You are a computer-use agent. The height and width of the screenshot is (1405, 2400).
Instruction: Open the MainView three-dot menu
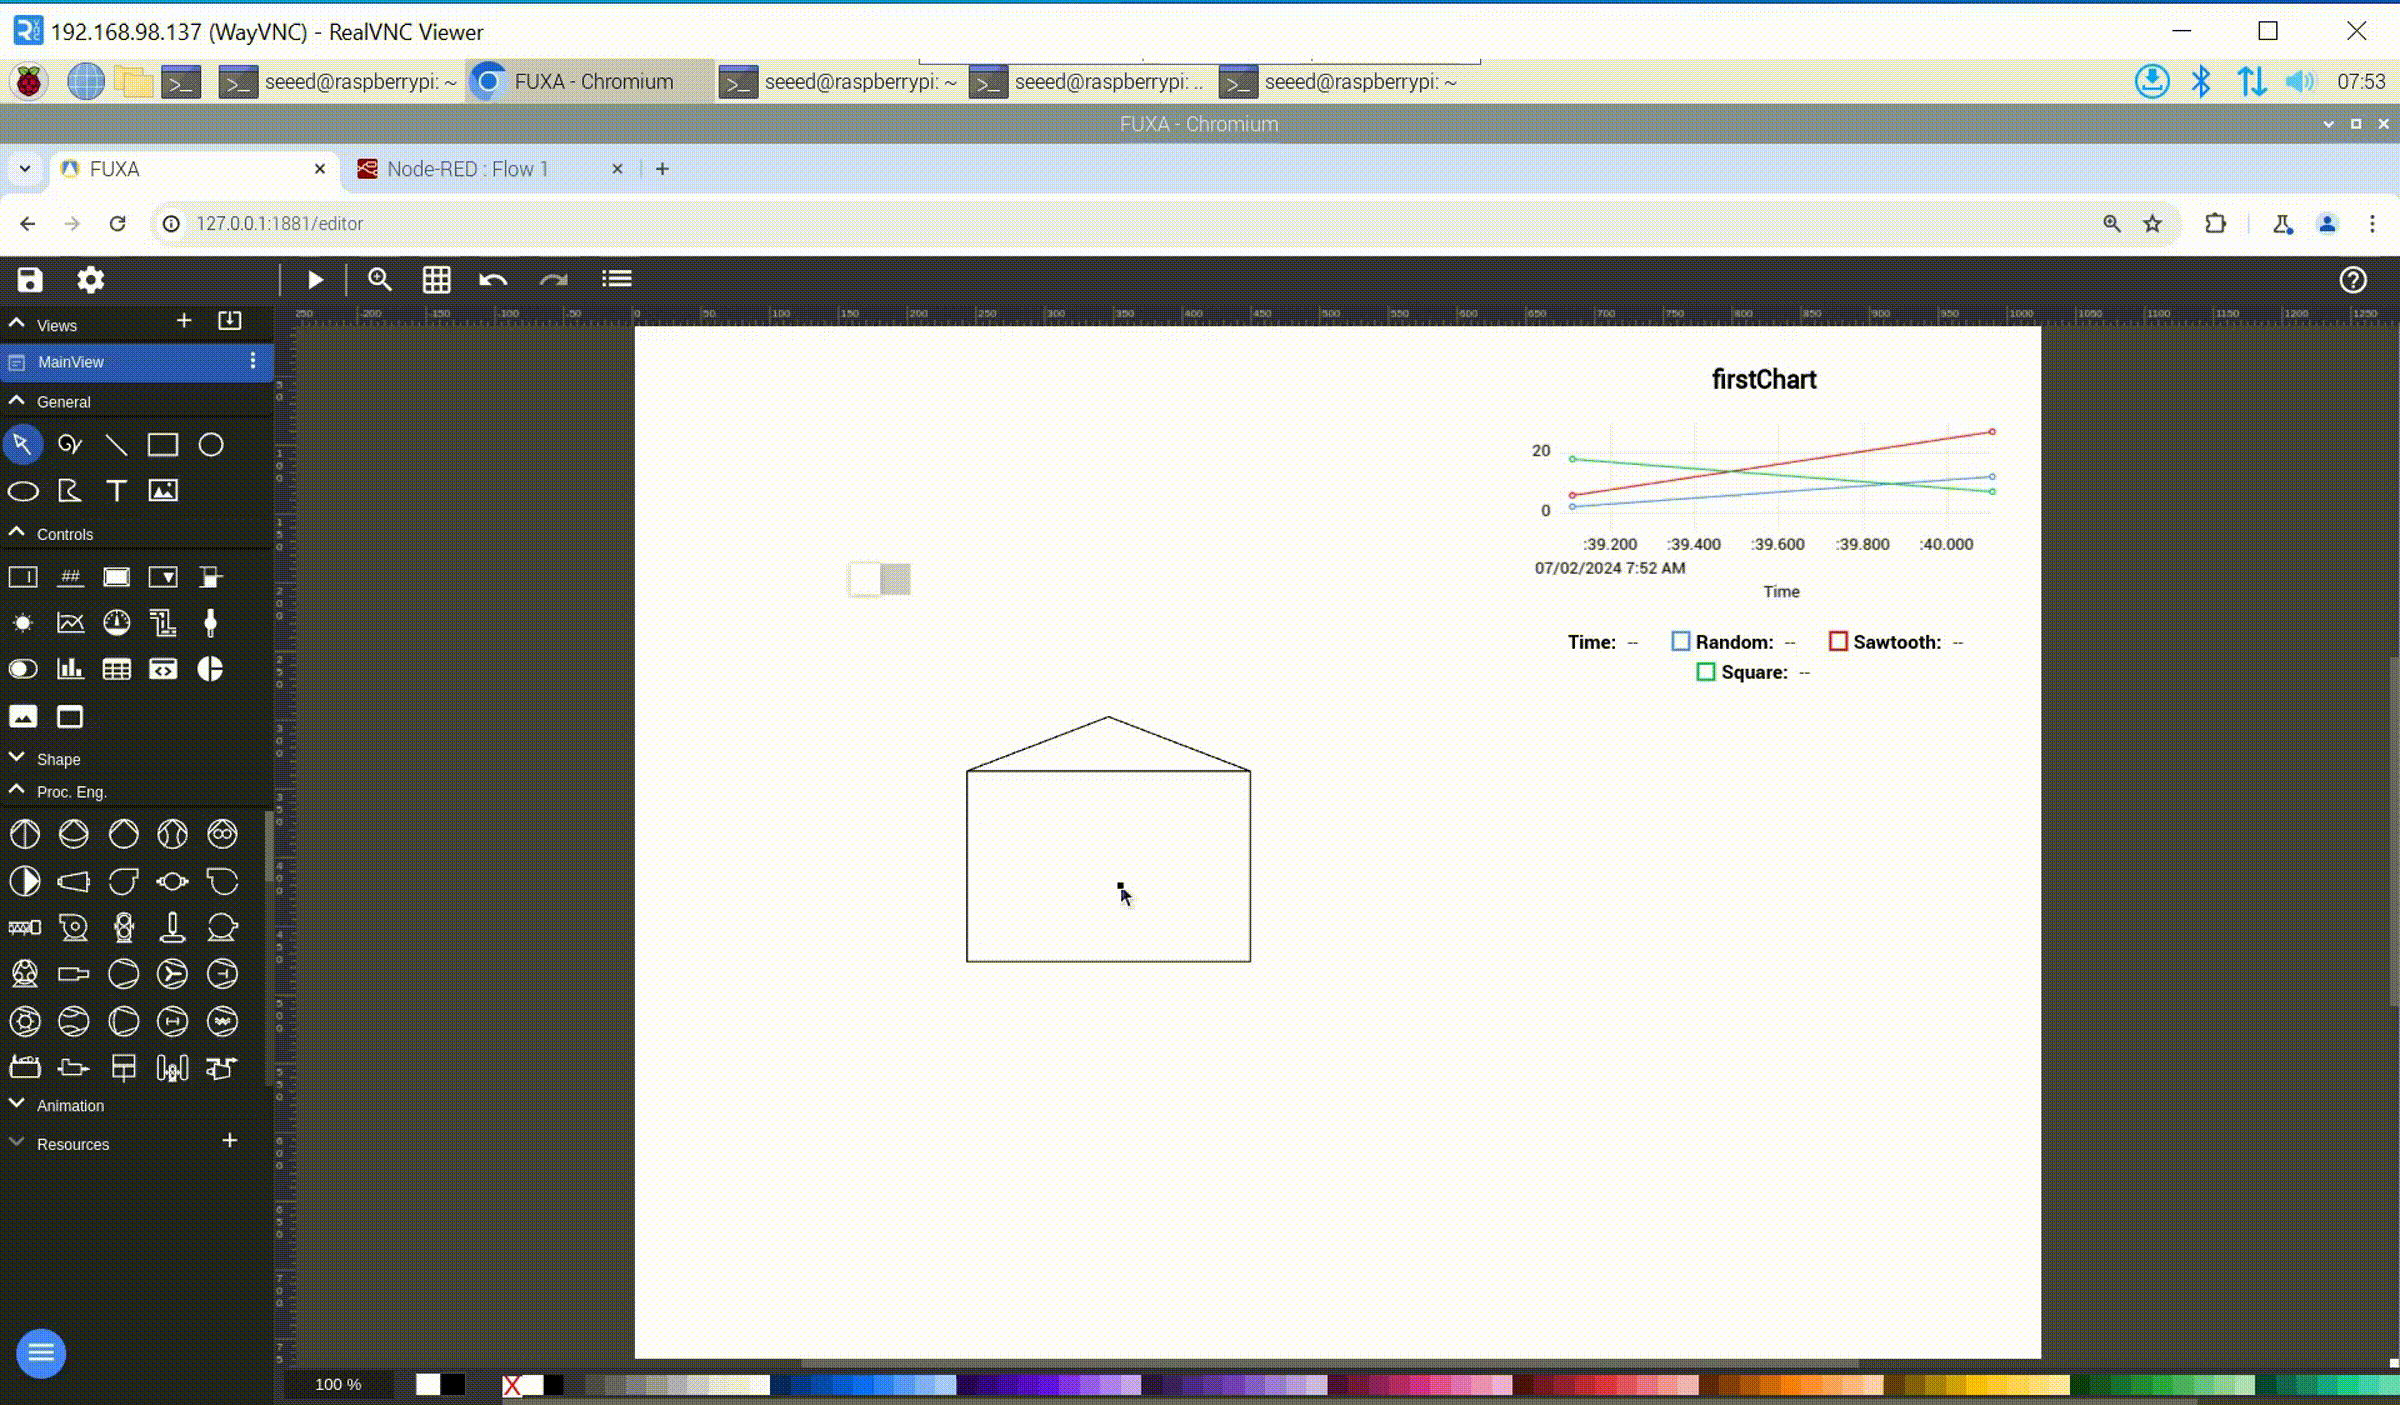[x=253, y=361]
